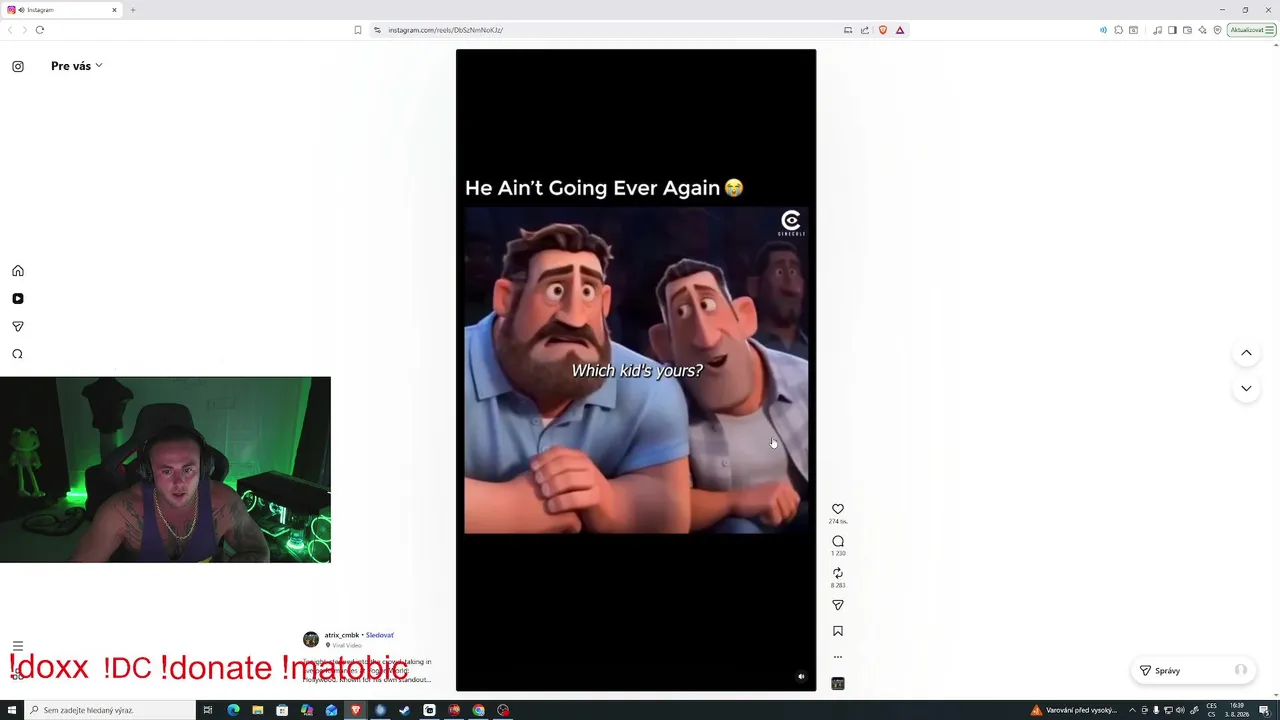This screenshot has width=1280, height=720.
Task: Close the Instagram browser tab
Action: 114,10
